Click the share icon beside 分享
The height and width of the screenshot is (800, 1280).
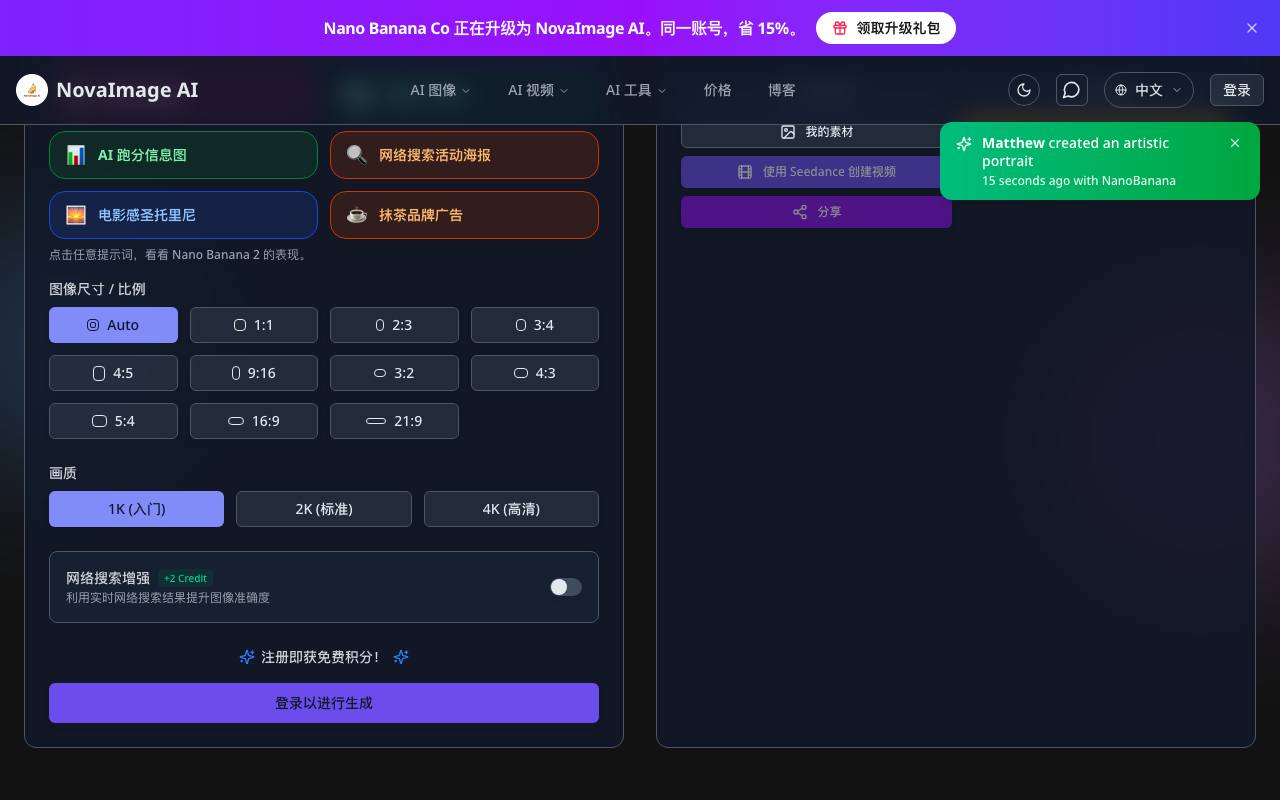[x=800, y=212]
